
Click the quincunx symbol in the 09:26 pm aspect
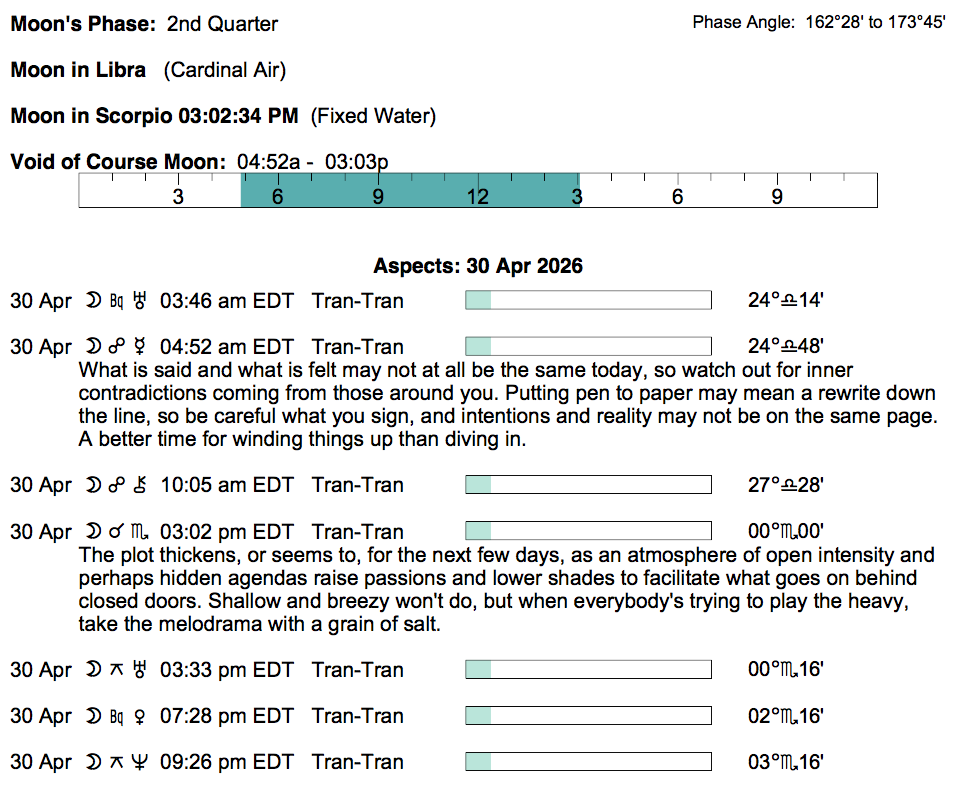(117, 762)
